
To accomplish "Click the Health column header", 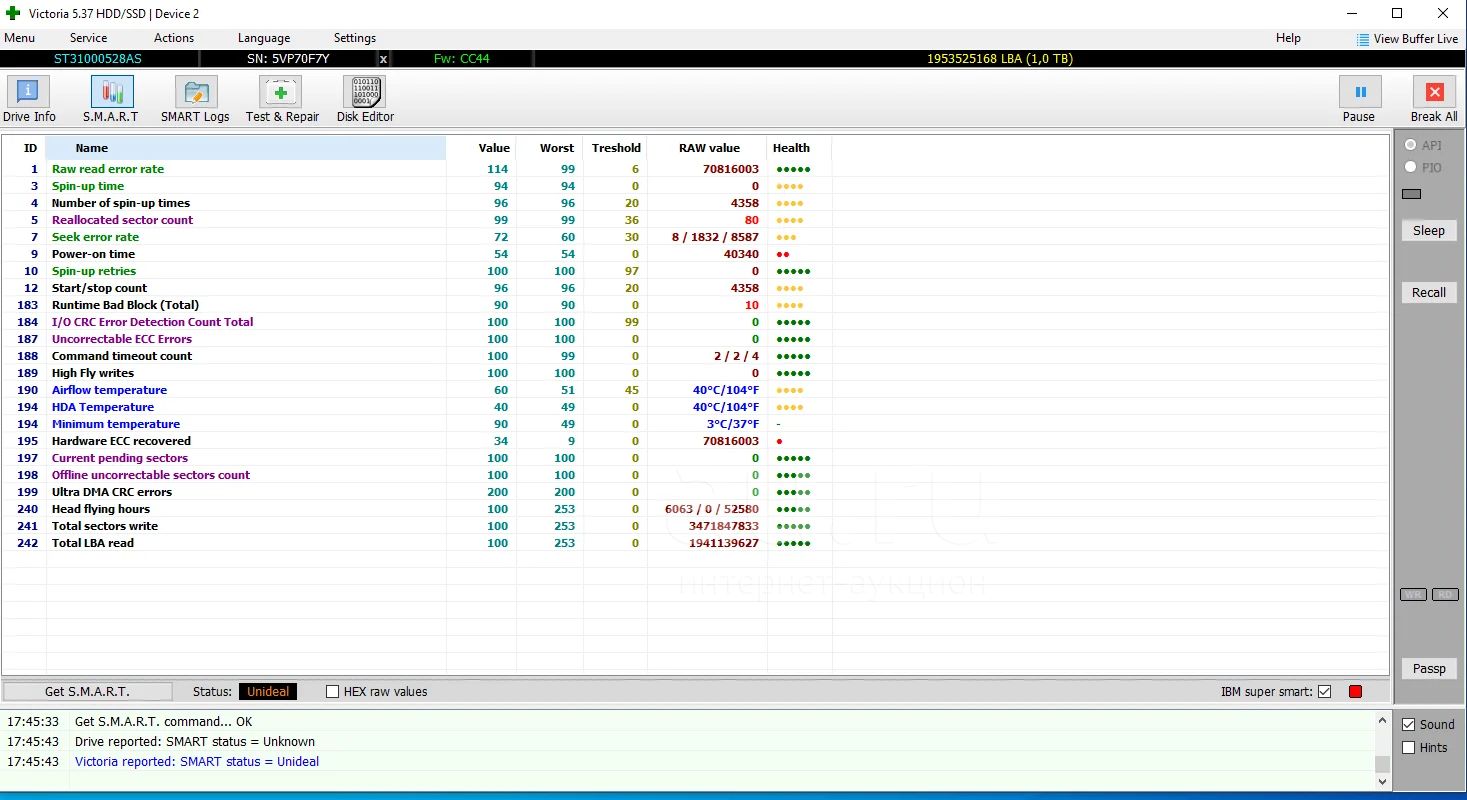I will [791, 148].
